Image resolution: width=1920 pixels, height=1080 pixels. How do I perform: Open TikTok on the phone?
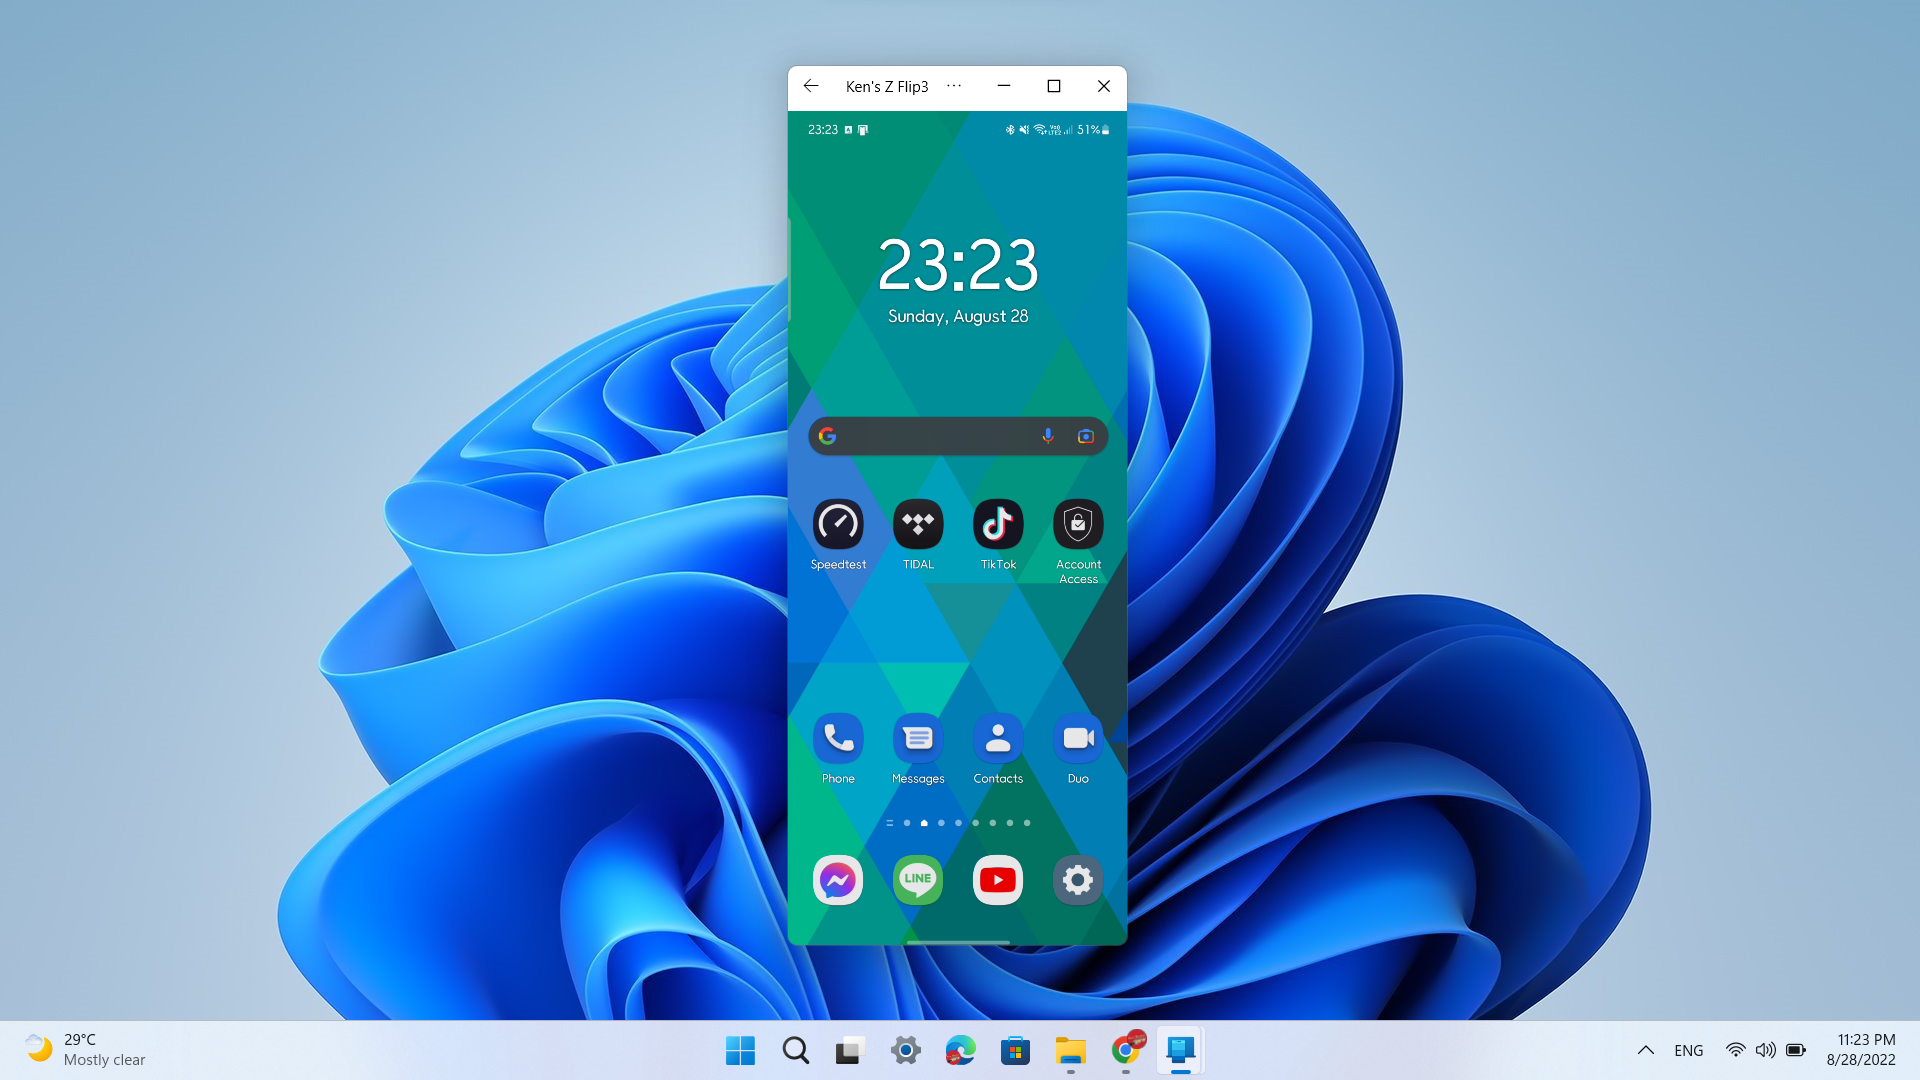[x=997, y=523]
